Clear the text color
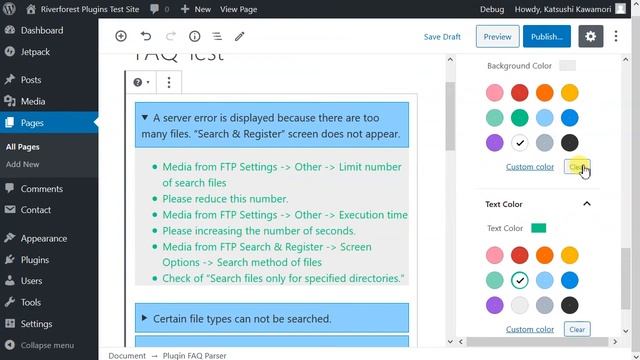This screenshot has height=360, width=640. coord(577,329)
